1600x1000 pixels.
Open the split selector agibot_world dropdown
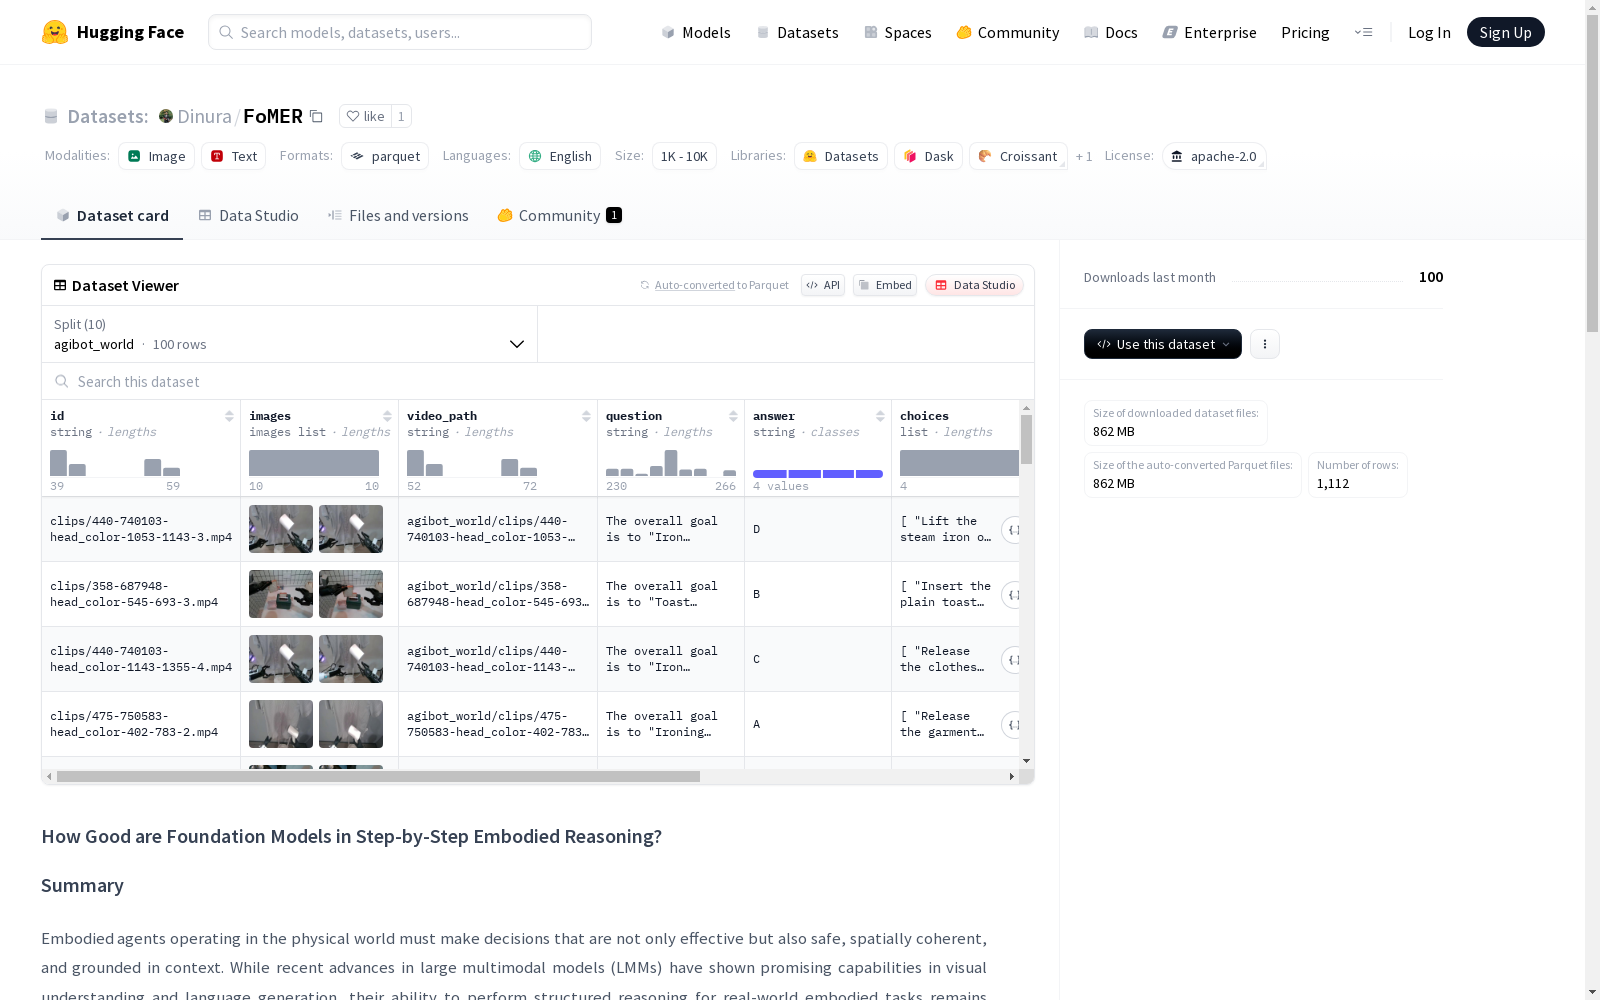(290, 334)
